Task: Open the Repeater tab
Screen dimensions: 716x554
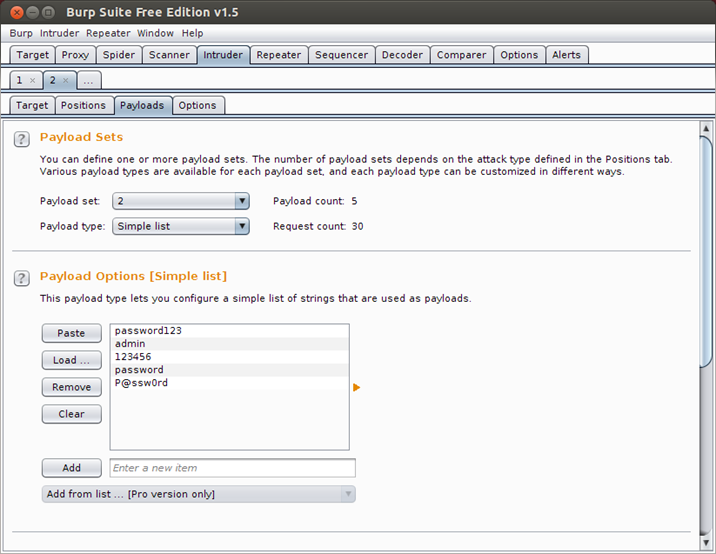Action: pyautogui.click(x=278, y=55)
